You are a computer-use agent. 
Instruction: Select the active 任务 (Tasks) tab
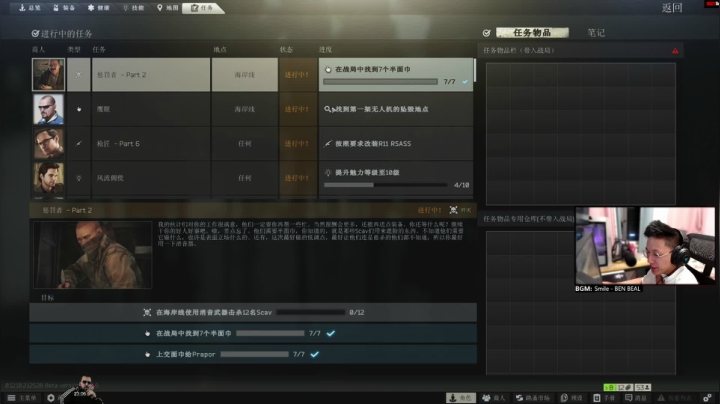tap(202, 8)
